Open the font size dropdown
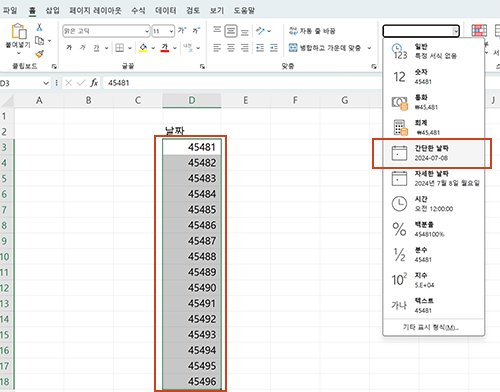This screenshot has height=392, width=500. pos(171,31)
